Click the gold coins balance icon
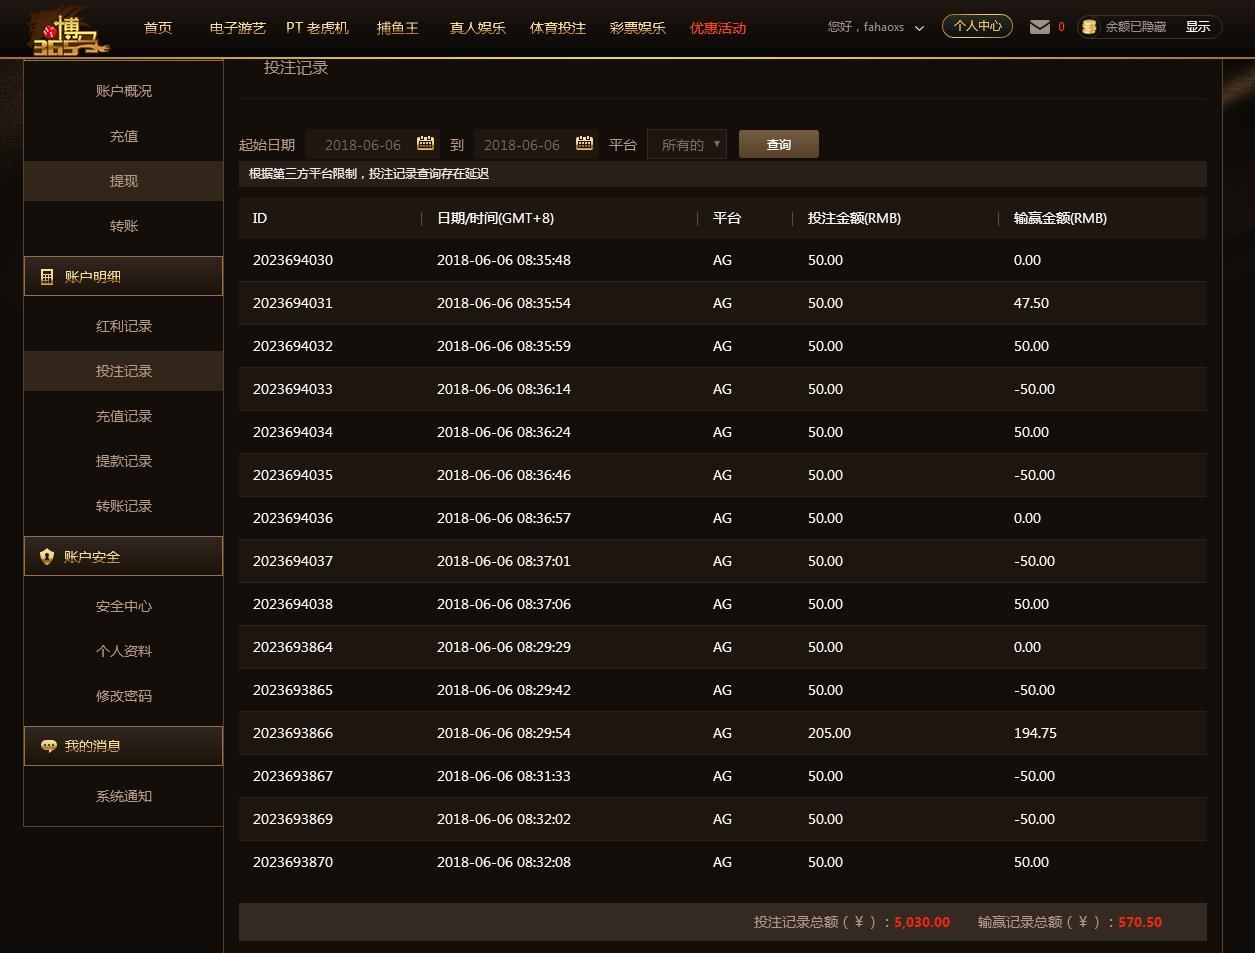This screenshot has height=953, width=1255. pyautogui.click(x=1089, y=27)
